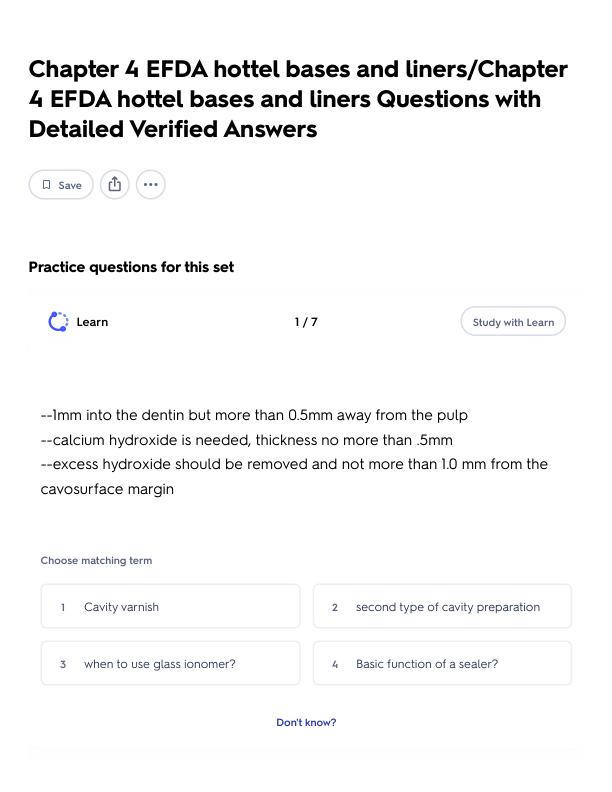
Task: Click the Chapter 4 EFDA page title
Action: pos(298,99)
